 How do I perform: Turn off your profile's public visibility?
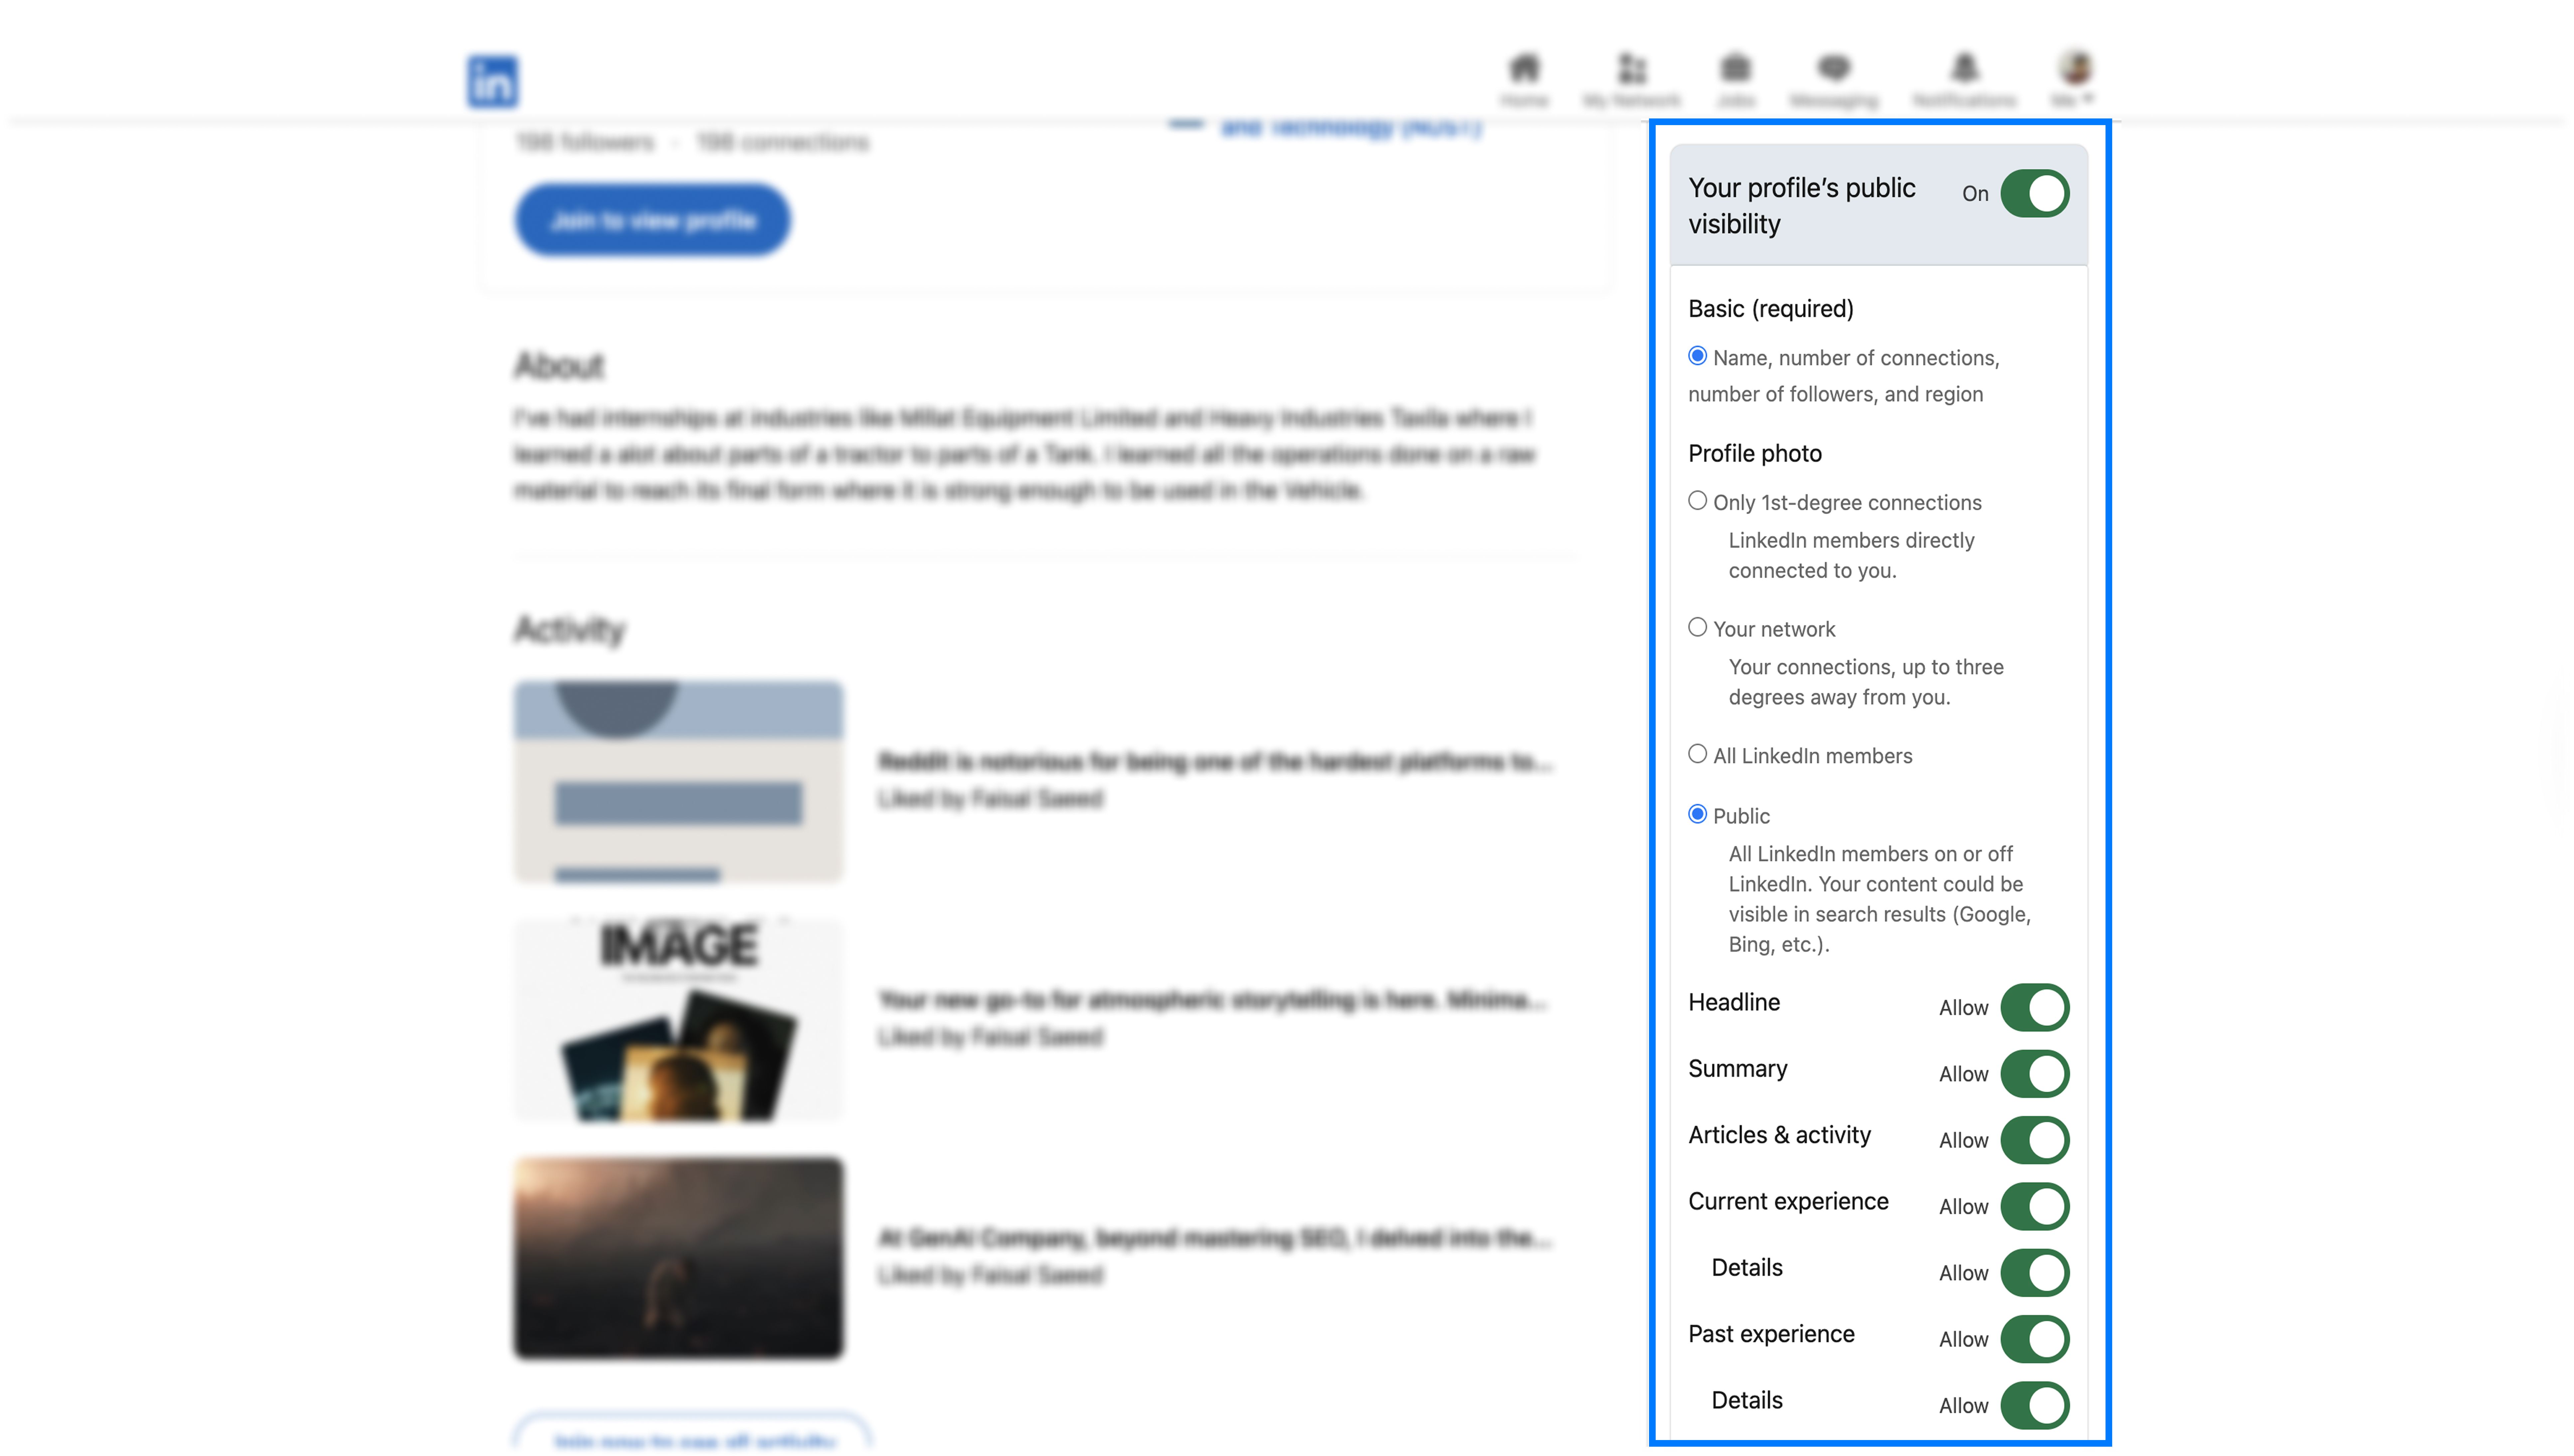coord(2036,193)
